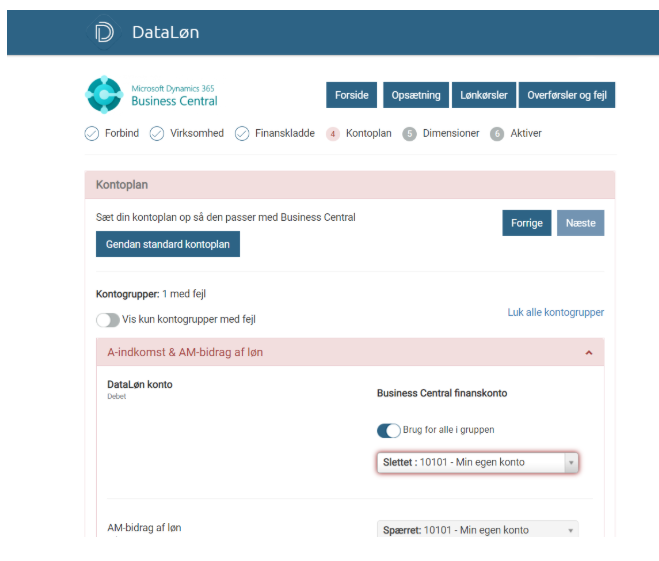Click the Finanskladde step checkmark icon

[242, 134]
